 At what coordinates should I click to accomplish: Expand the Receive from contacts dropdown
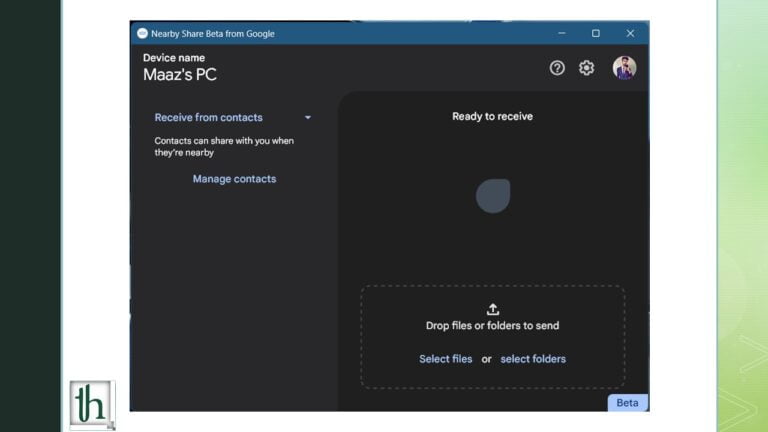[x=233, y=118]
